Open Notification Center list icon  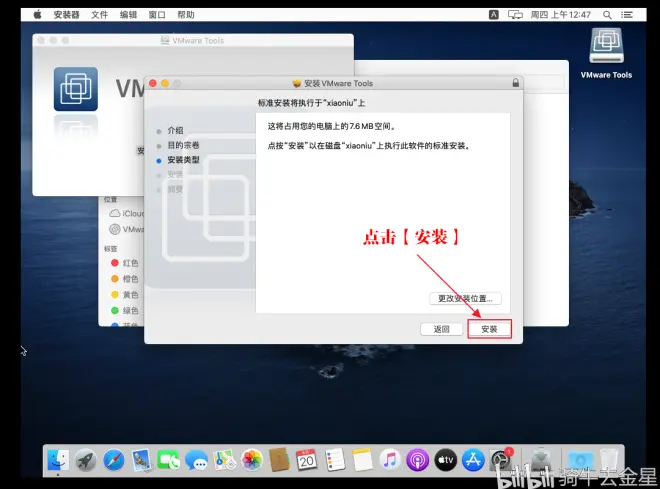[x=627, y=15]
